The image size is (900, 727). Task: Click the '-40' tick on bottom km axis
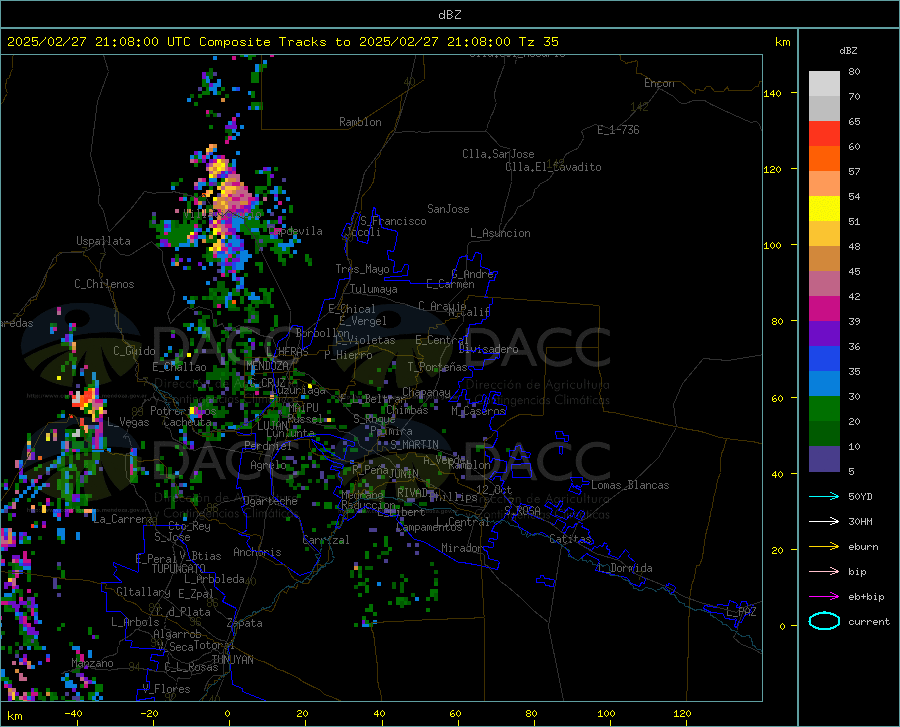(x=73, y=714)
